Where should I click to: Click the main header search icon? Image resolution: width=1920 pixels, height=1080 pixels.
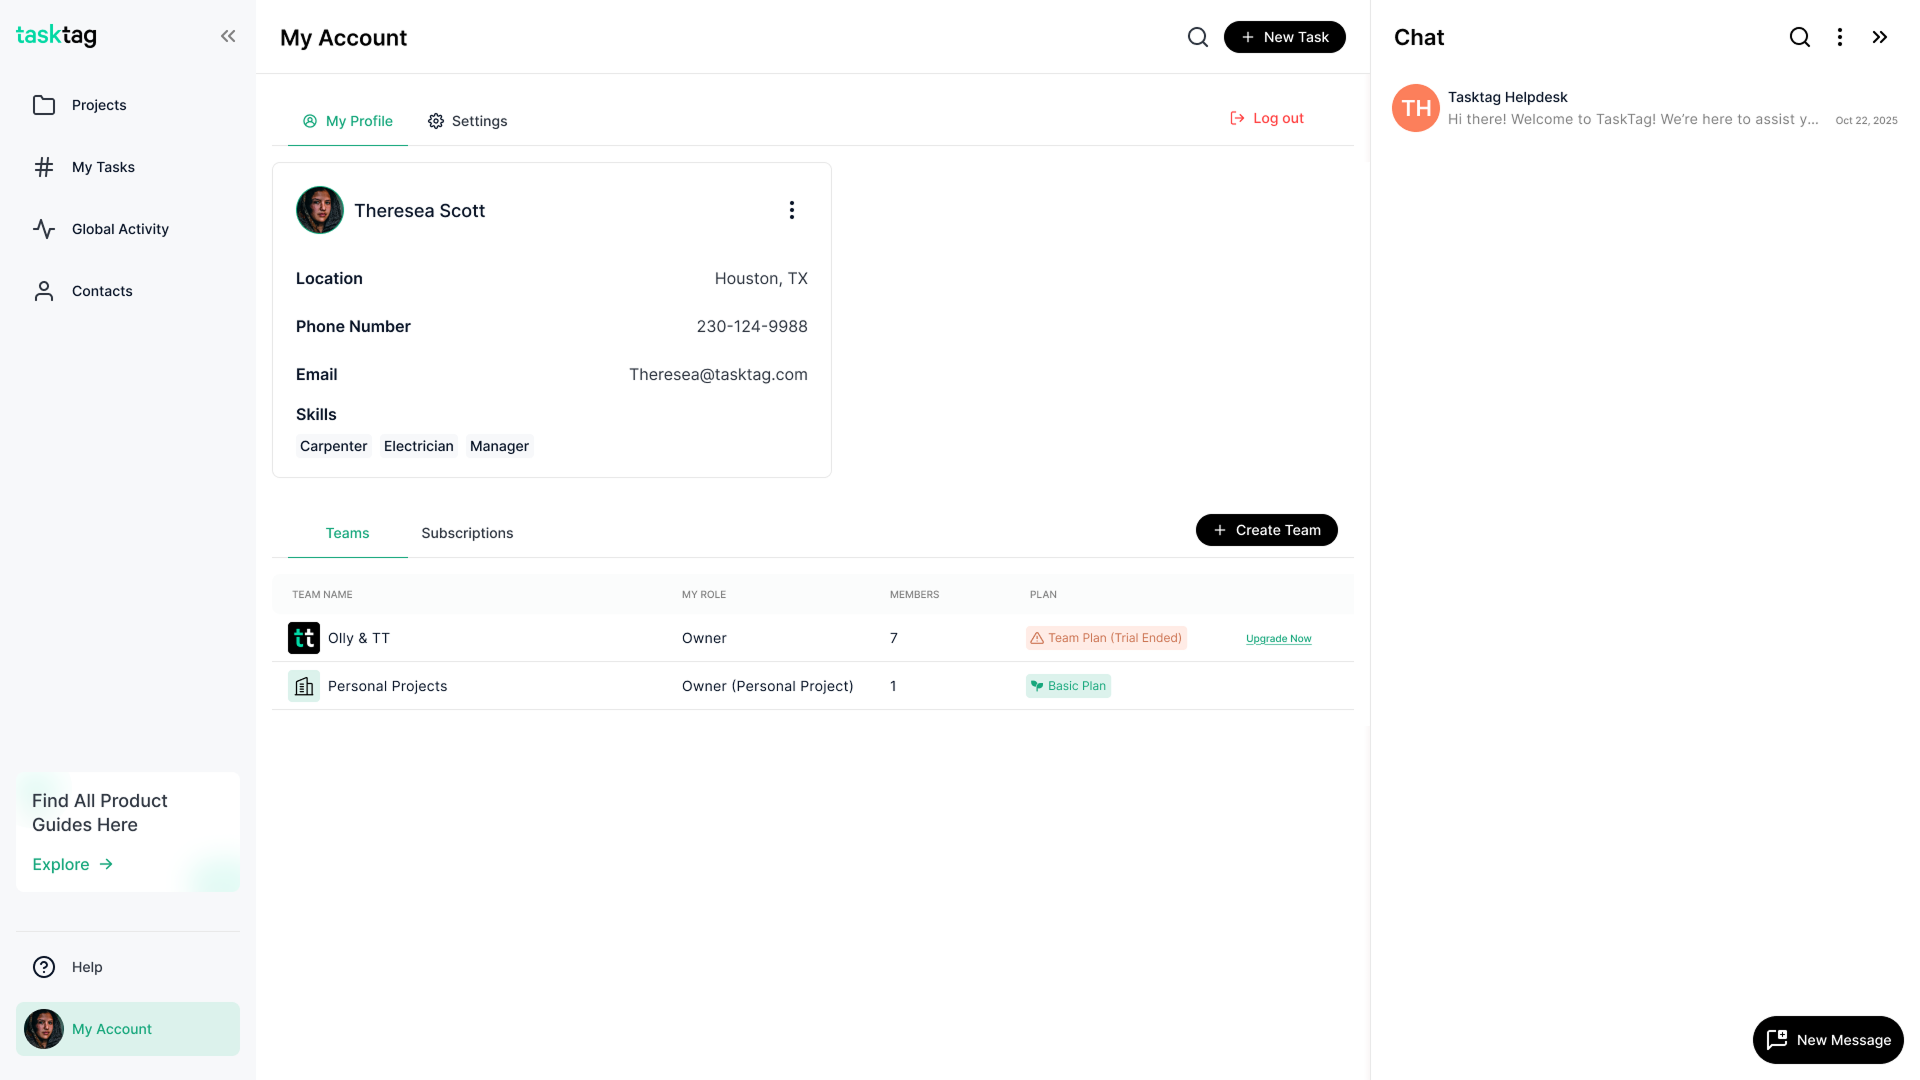[x=1197, y=37]
